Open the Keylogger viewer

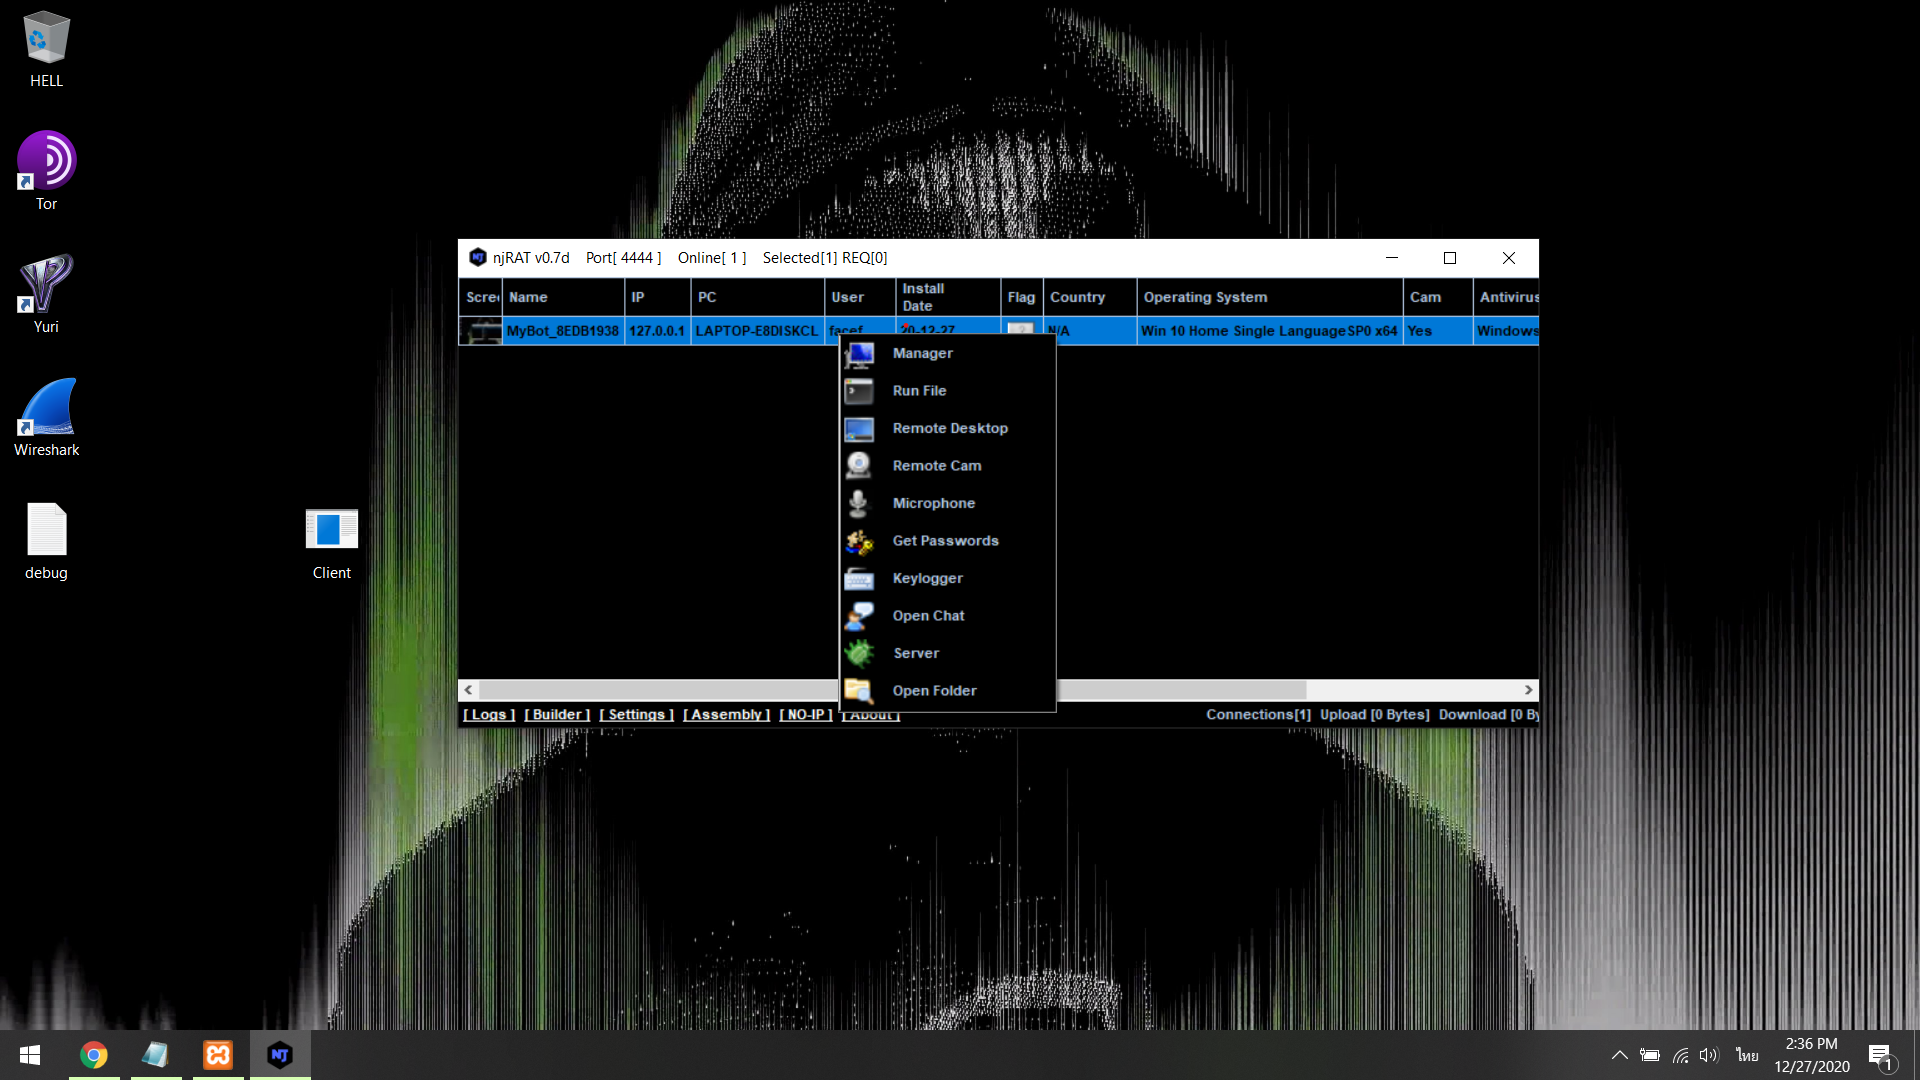927,578
